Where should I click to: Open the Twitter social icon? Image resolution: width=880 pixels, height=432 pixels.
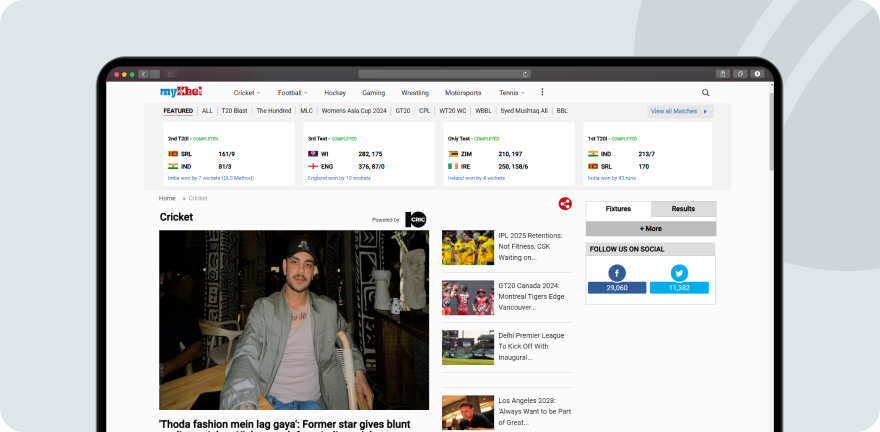(679, 273)
